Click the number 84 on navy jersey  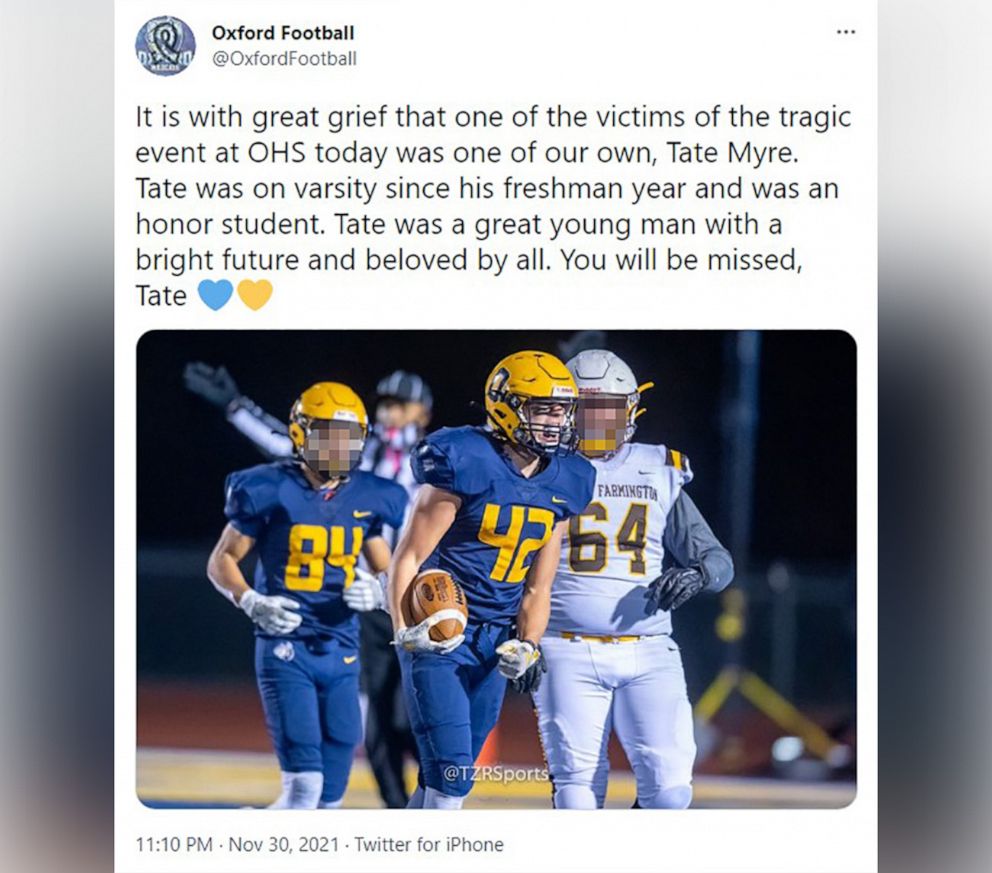[323, 558]
